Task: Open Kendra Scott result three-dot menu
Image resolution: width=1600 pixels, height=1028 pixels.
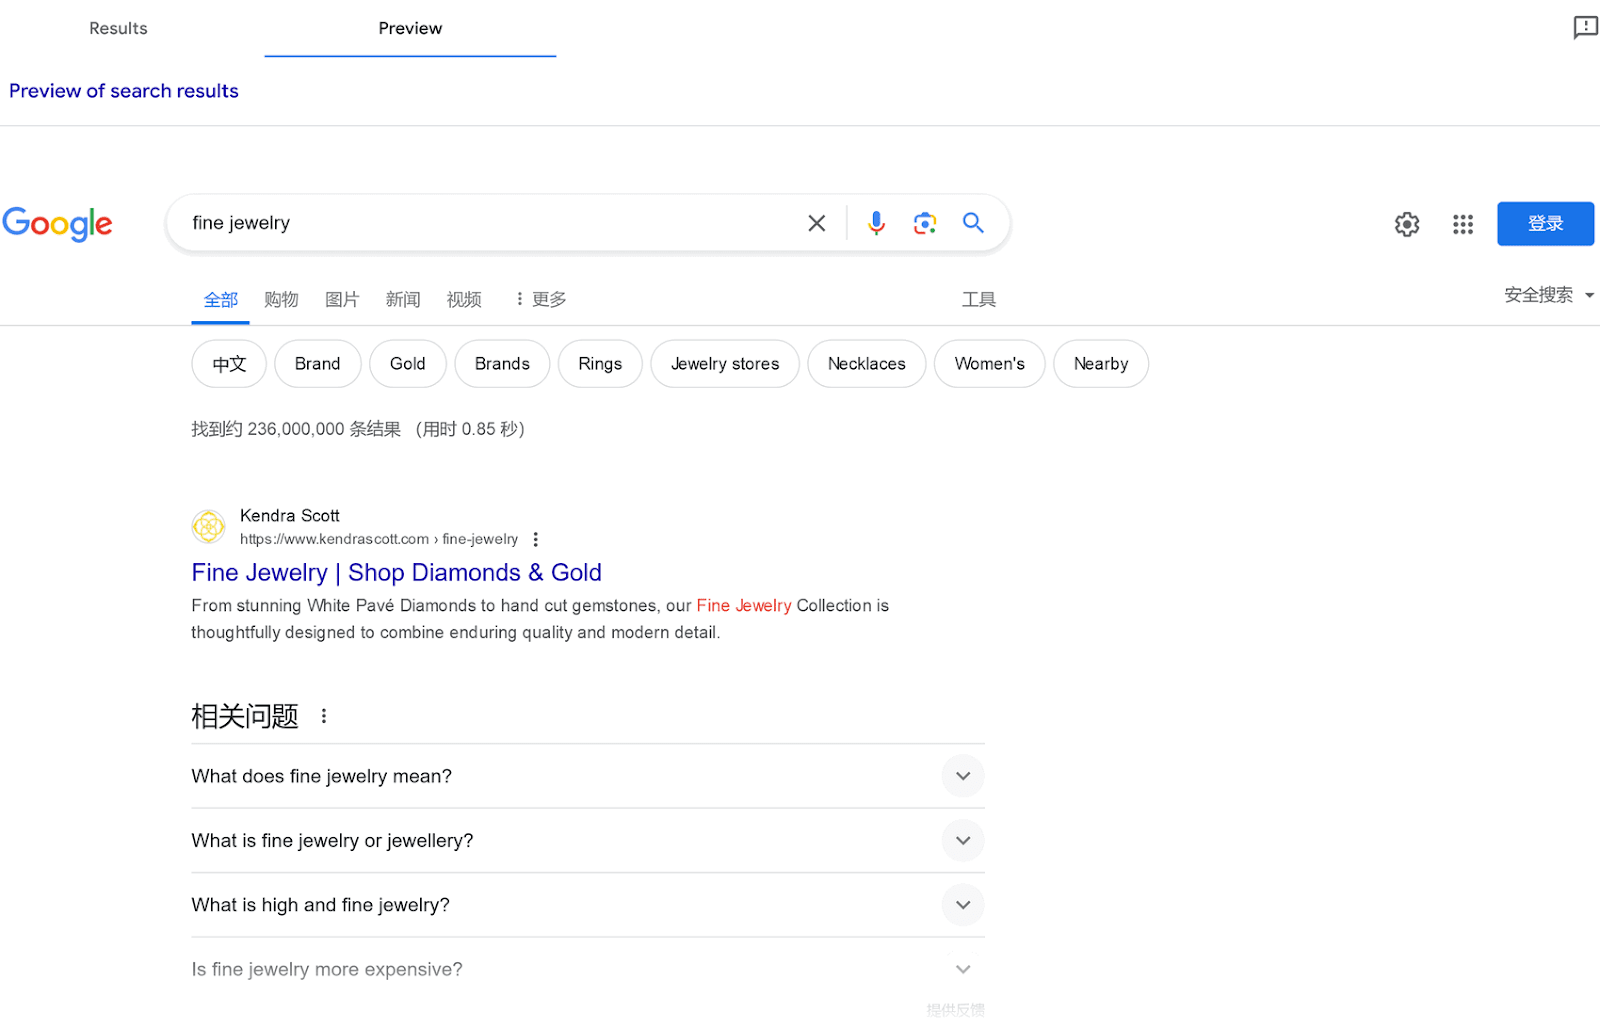Action: [536, 539]
